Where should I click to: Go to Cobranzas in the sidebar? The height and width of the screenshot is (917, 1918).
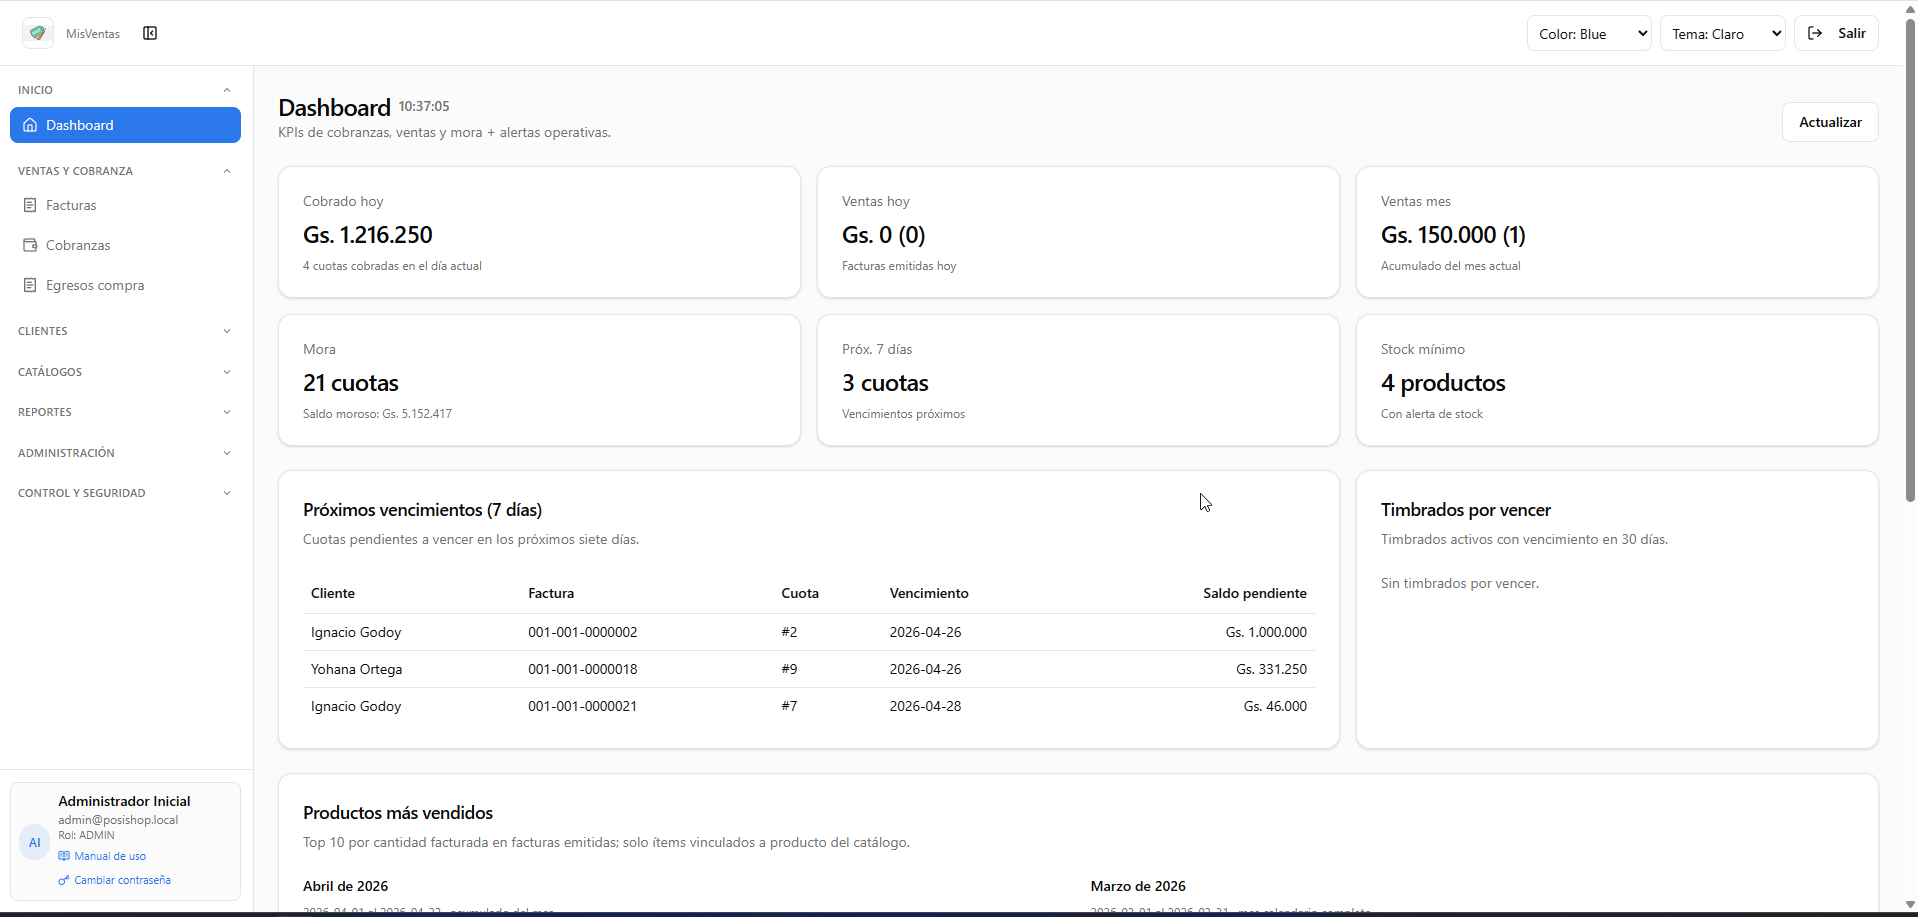tap(125, 245)
